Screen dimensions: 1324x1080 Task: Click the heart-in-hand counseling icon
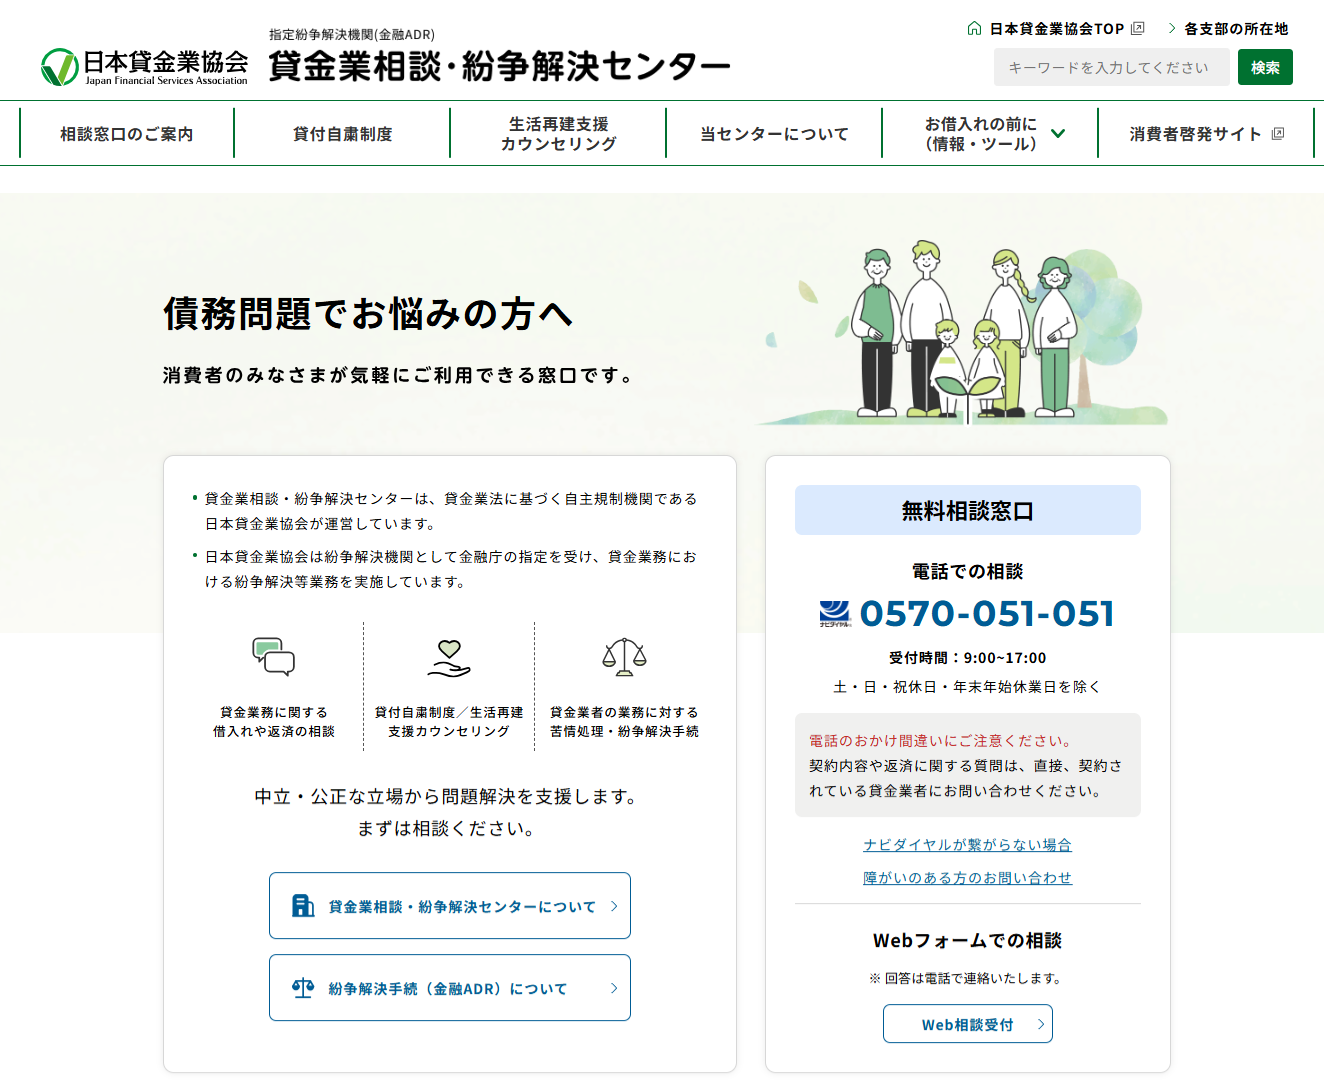tap(449, 658)
